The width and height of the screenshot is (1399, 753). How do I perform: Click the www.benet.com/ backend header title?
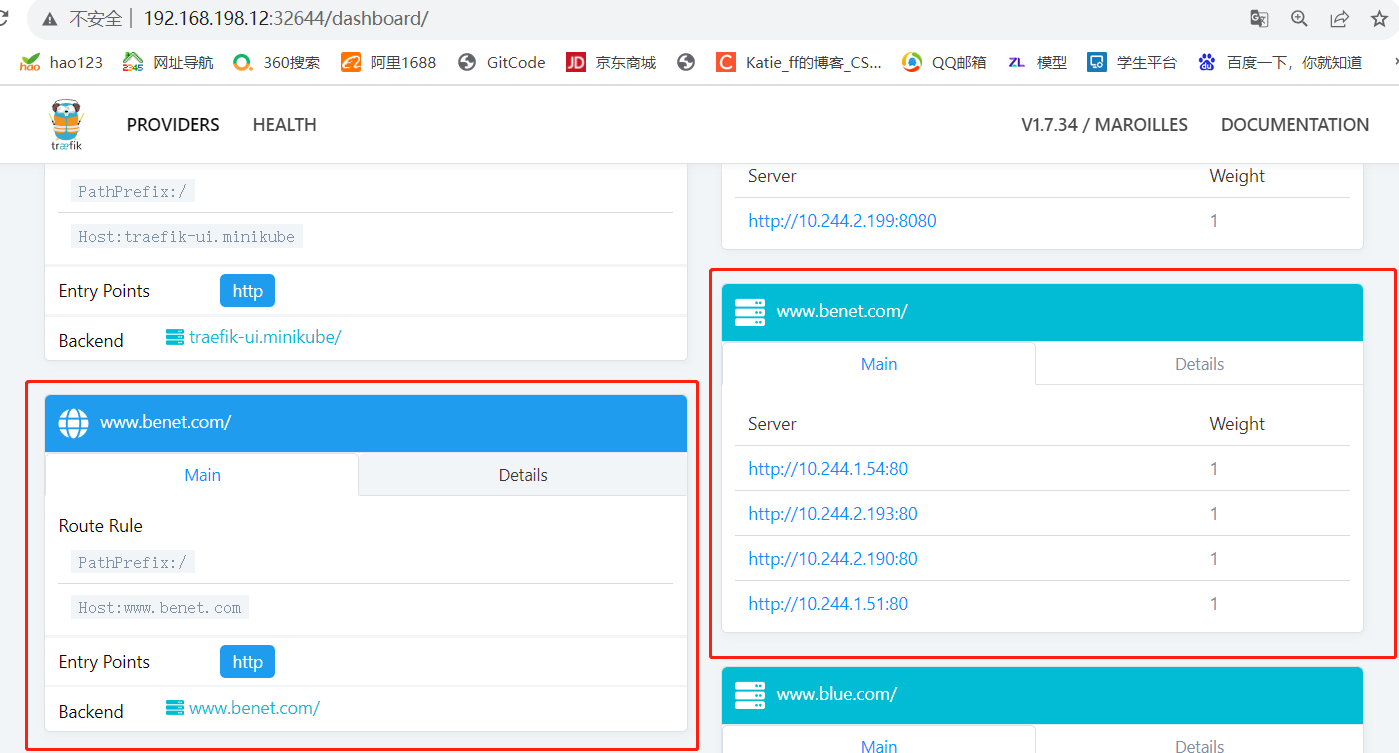pos(842,311)
